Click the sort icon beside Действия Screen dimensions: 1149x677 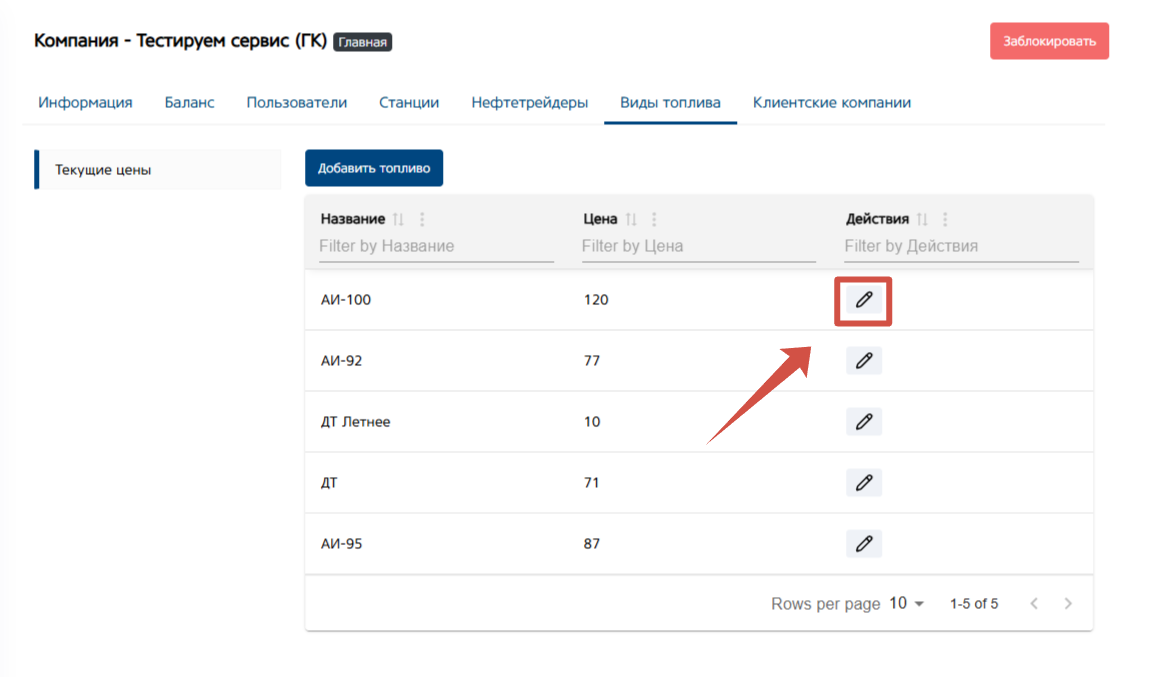[x=922, y=220]
